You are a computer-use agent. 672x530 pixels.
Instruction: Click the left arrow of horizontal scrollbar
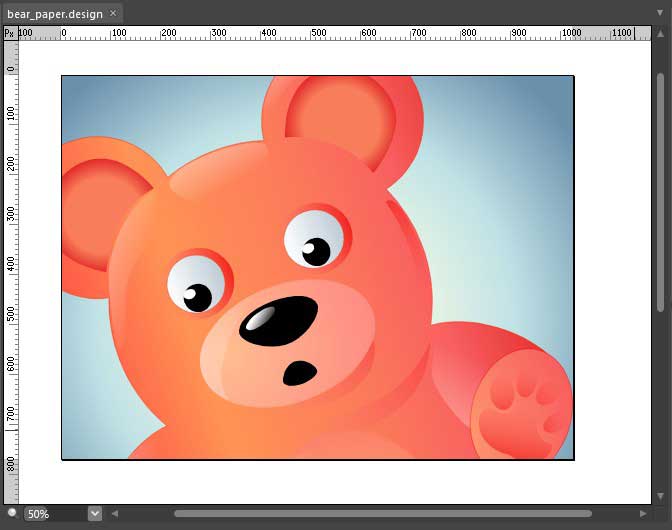point(115,513)
